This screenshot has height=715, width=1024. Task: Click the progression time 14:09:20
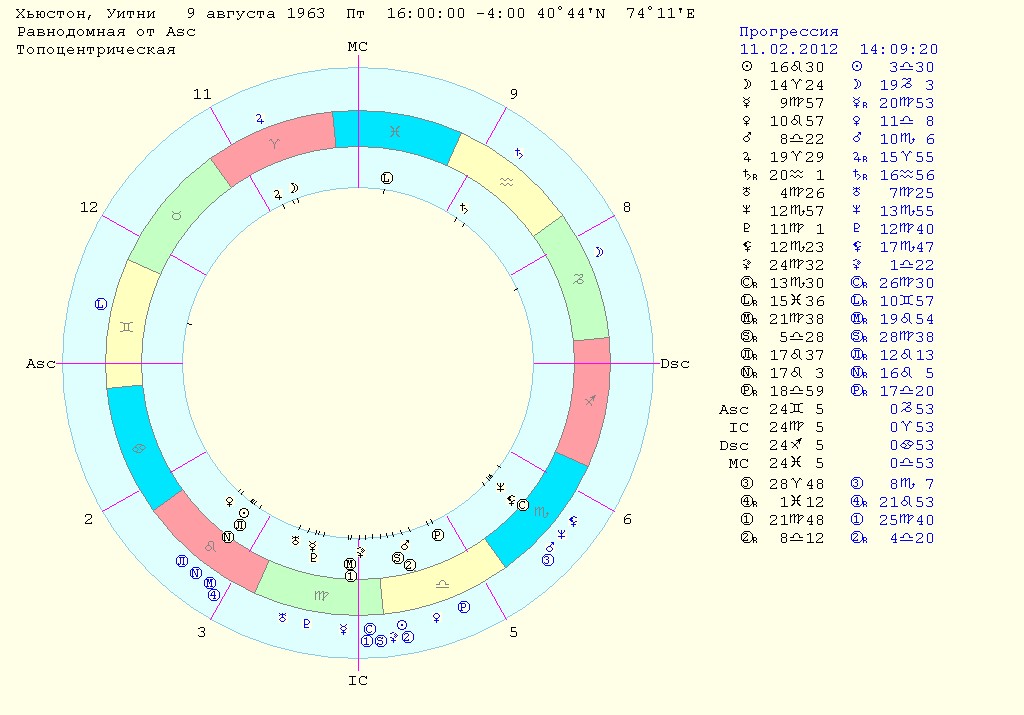click(898, 49)
